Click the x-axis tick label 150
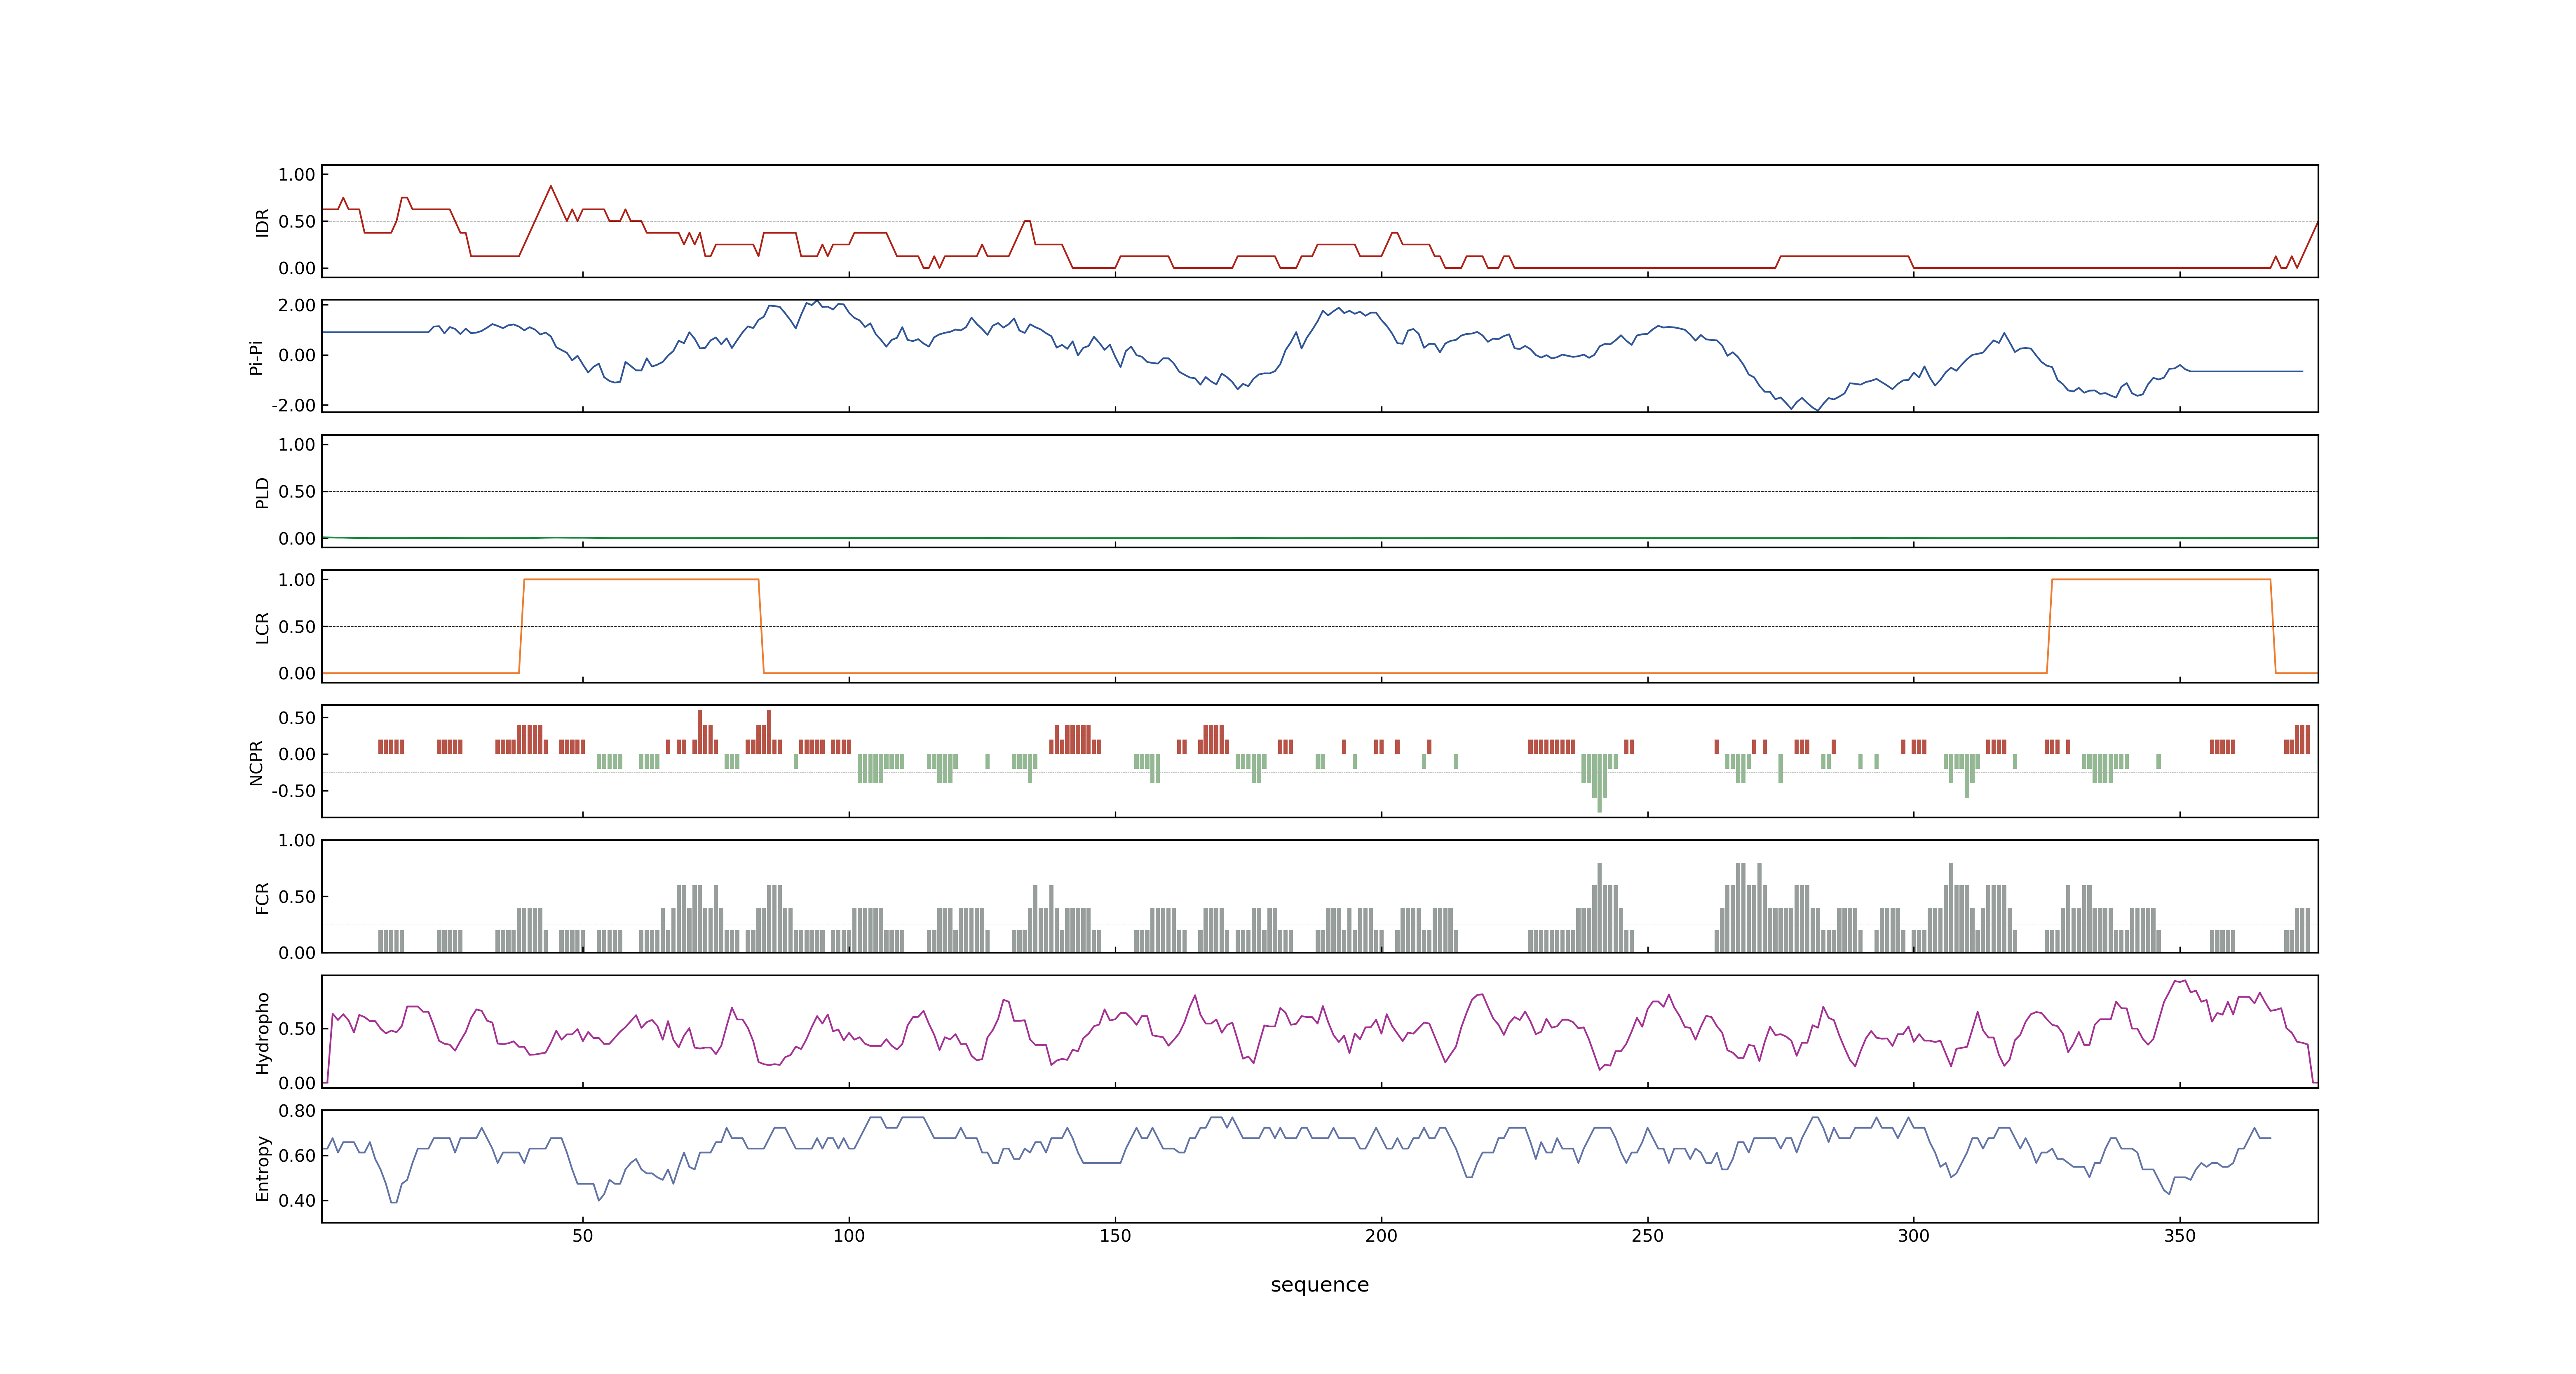Viewport: 2576px width, 1374px height. [1115, 1236]
